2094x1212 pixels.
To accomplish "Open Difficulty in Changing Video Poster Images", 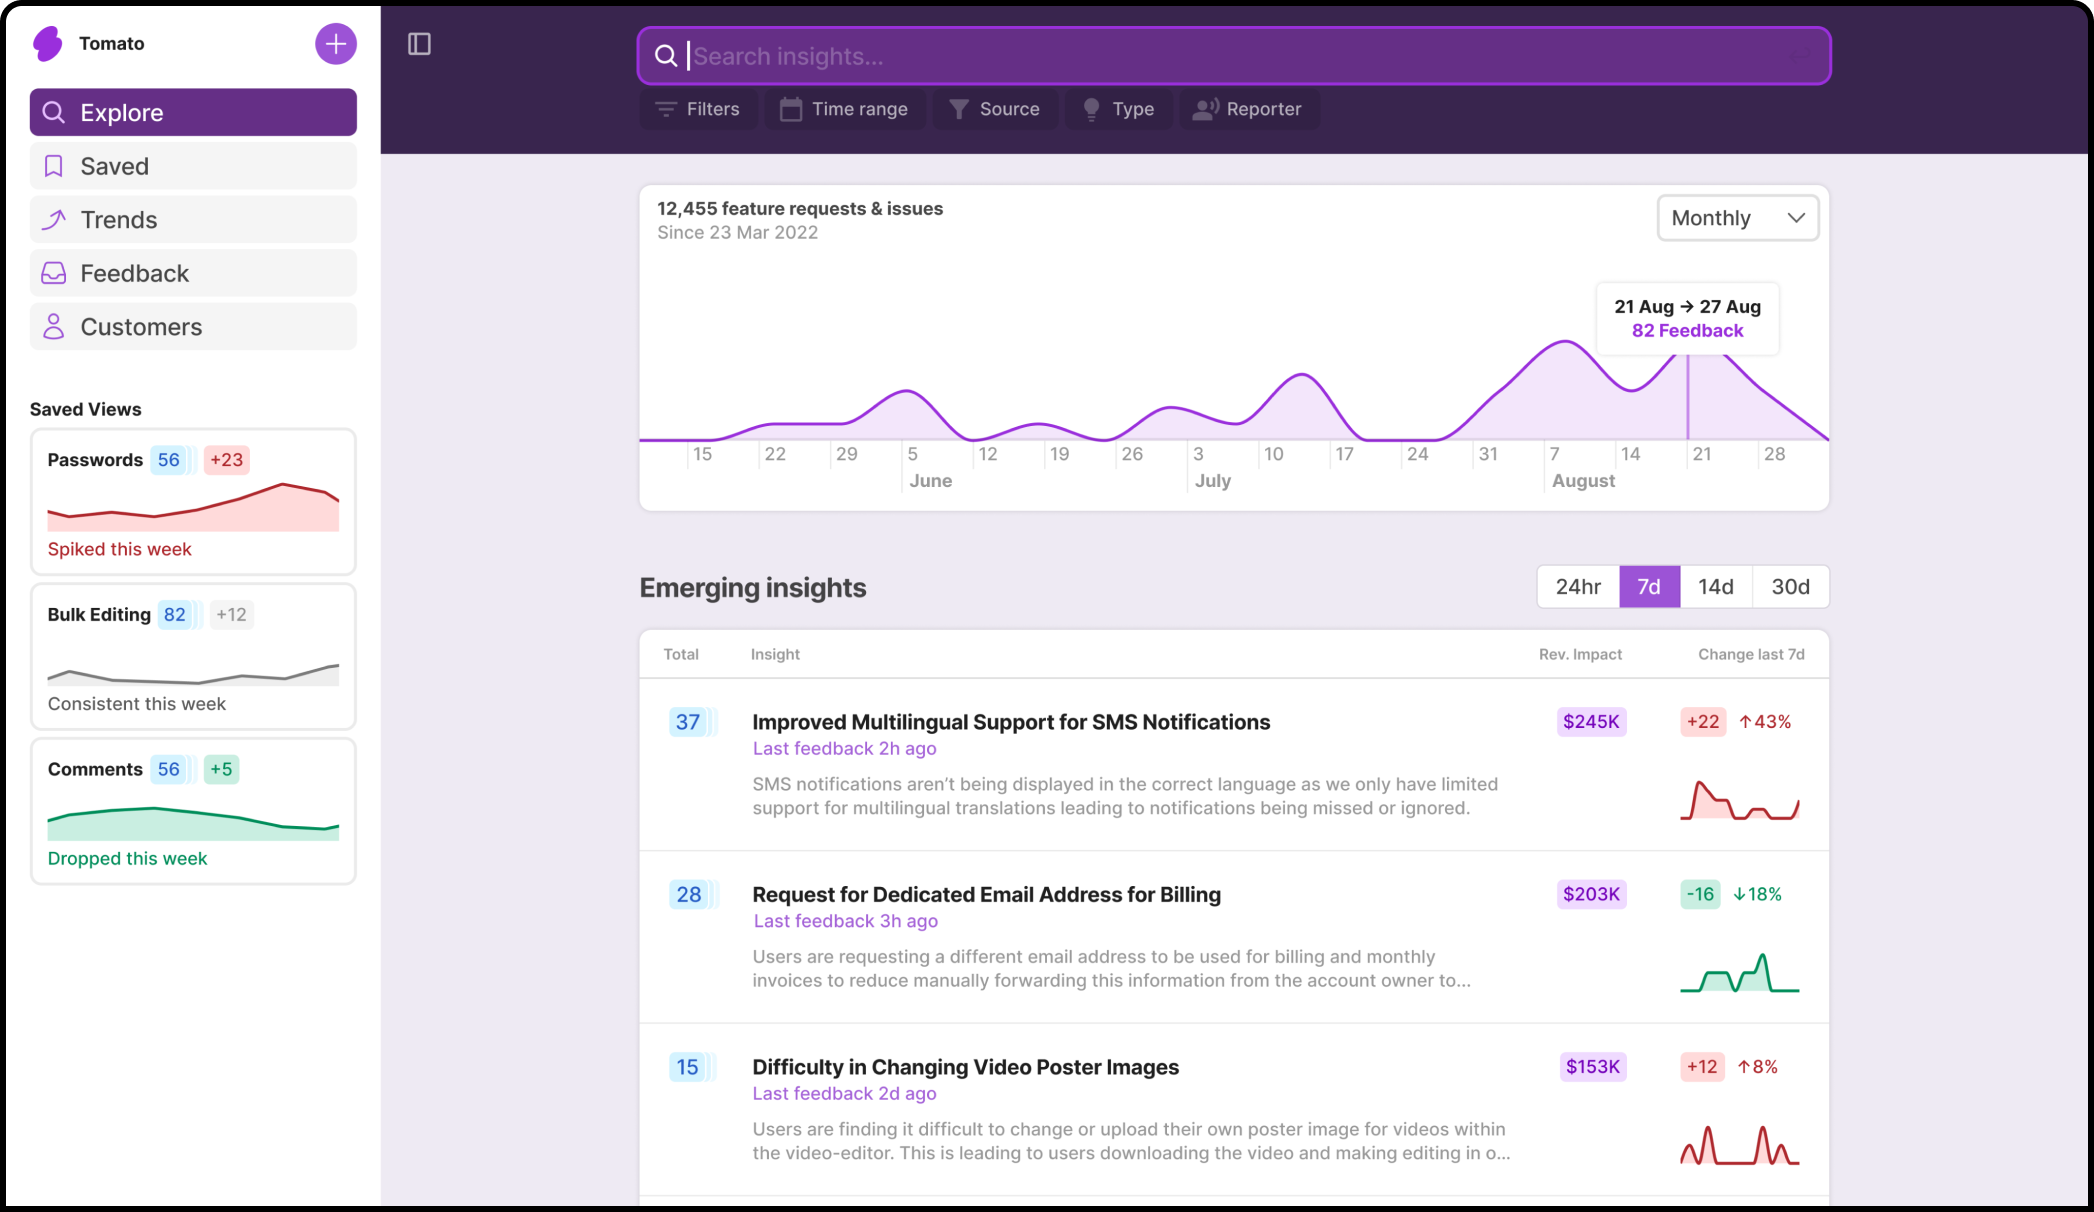I will click(x=965, y=1067).
